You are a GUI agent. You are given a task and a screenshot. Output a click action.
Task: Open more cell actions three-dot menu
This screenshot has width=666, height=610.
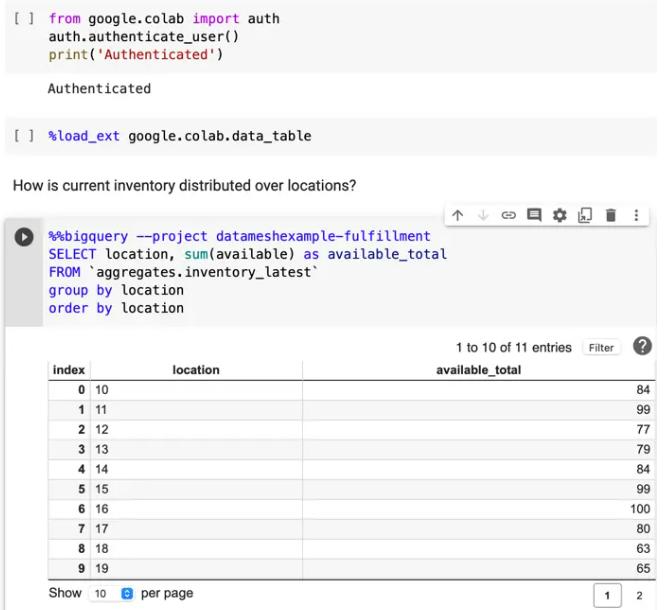pos(635,215)
